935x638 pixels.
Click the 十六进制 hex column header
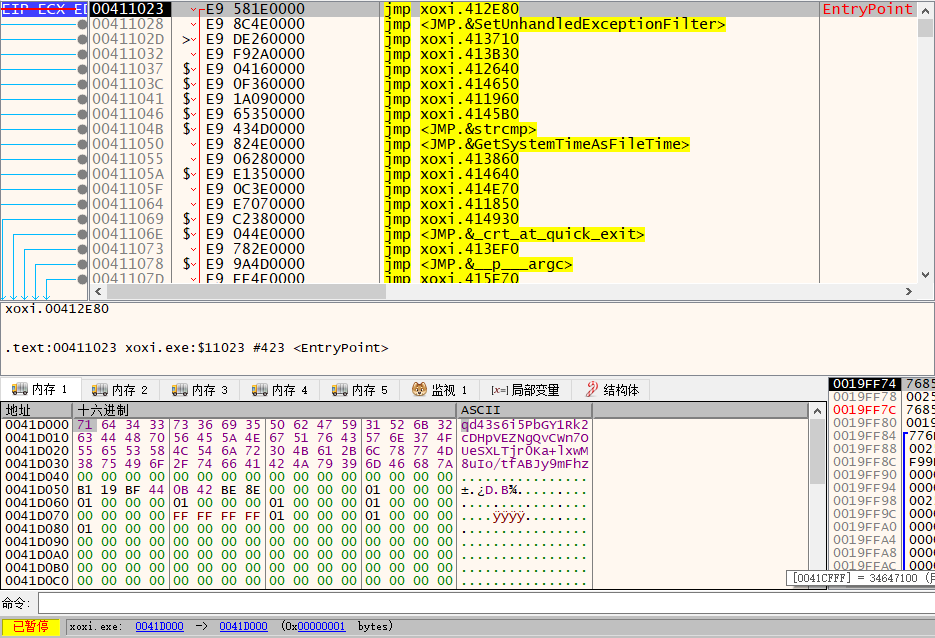100,410
